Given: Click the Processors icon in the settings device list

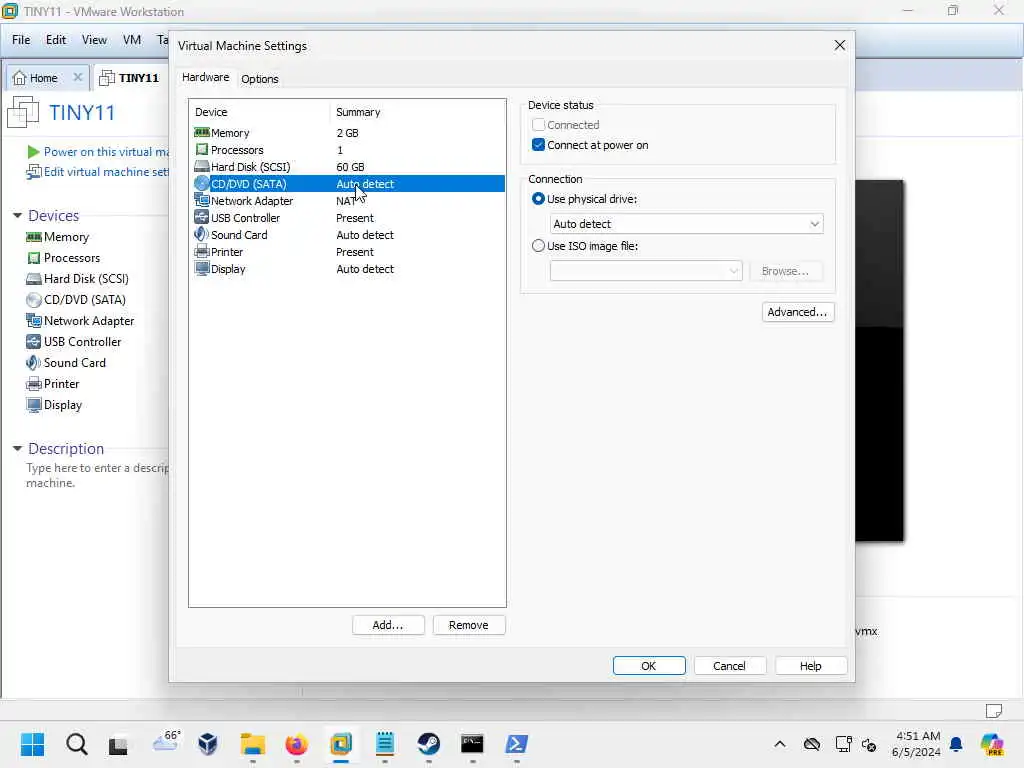Looking at the screenshot, I should coord(202,150).
